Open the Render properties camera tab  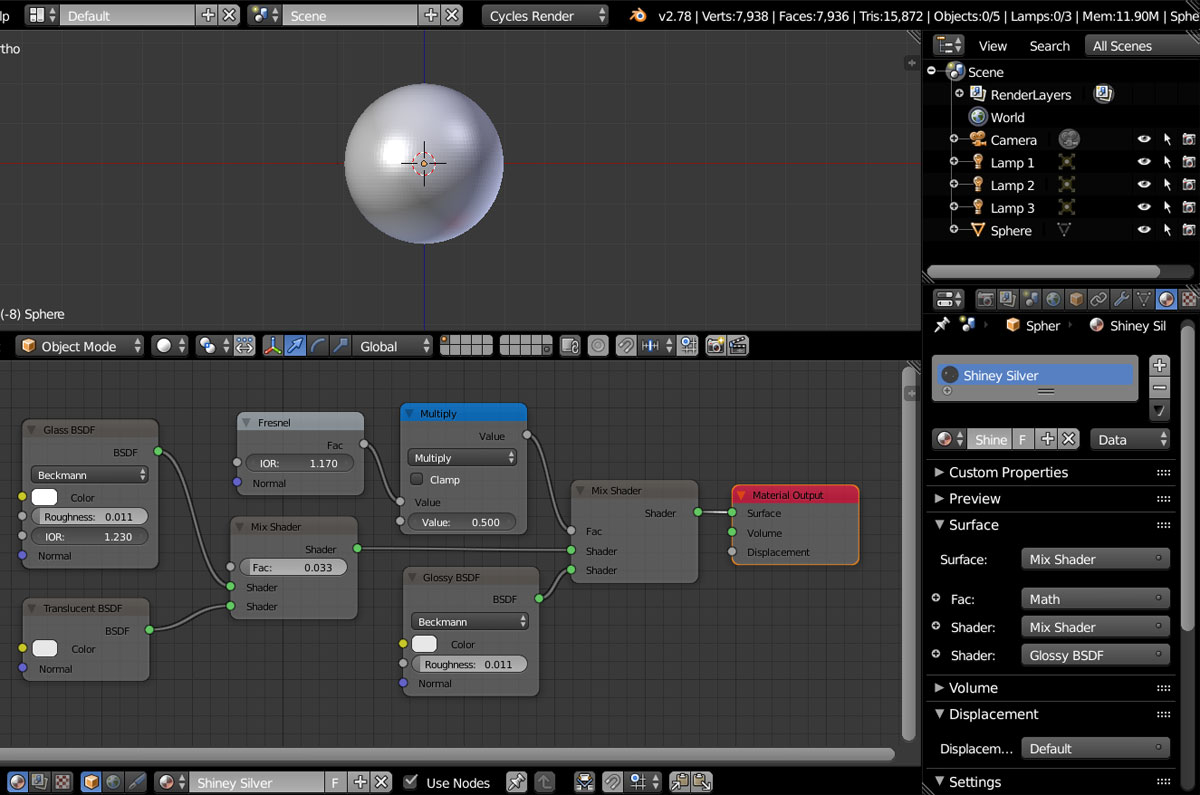tap(986, 299)
